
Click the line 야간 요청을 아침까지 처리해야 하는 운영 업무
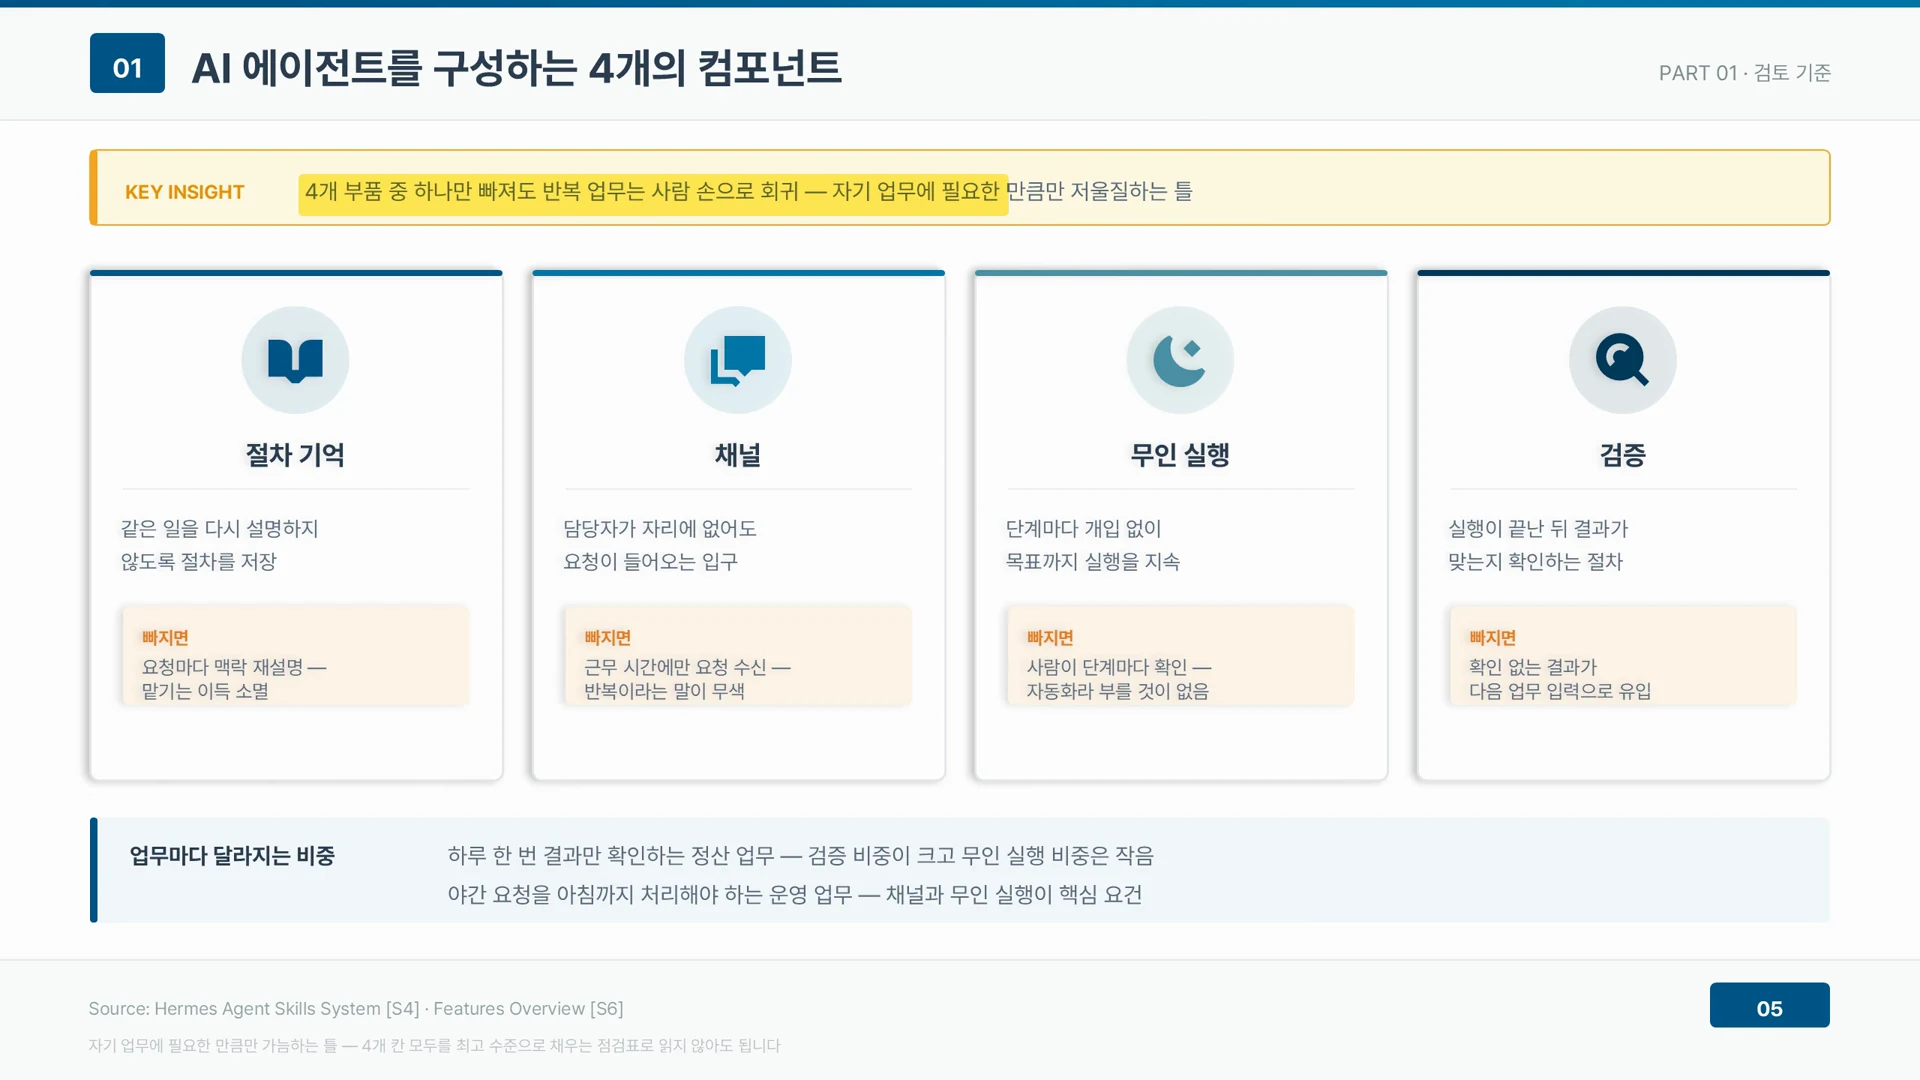pos(650,894)
